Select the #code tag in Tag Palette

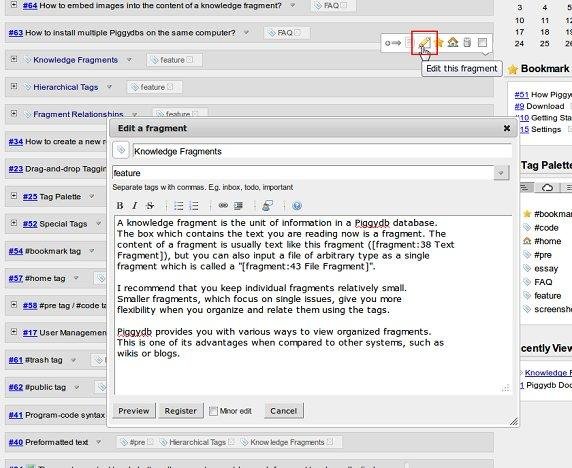coord(546,228)
